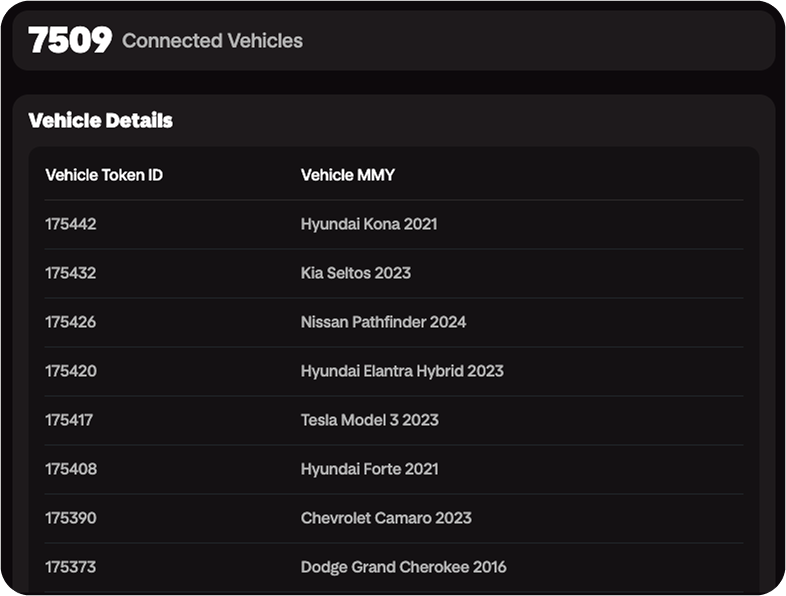Click the Vehicle Details heading
This screenshot has height=596, width=786.
tap(101, 121)
